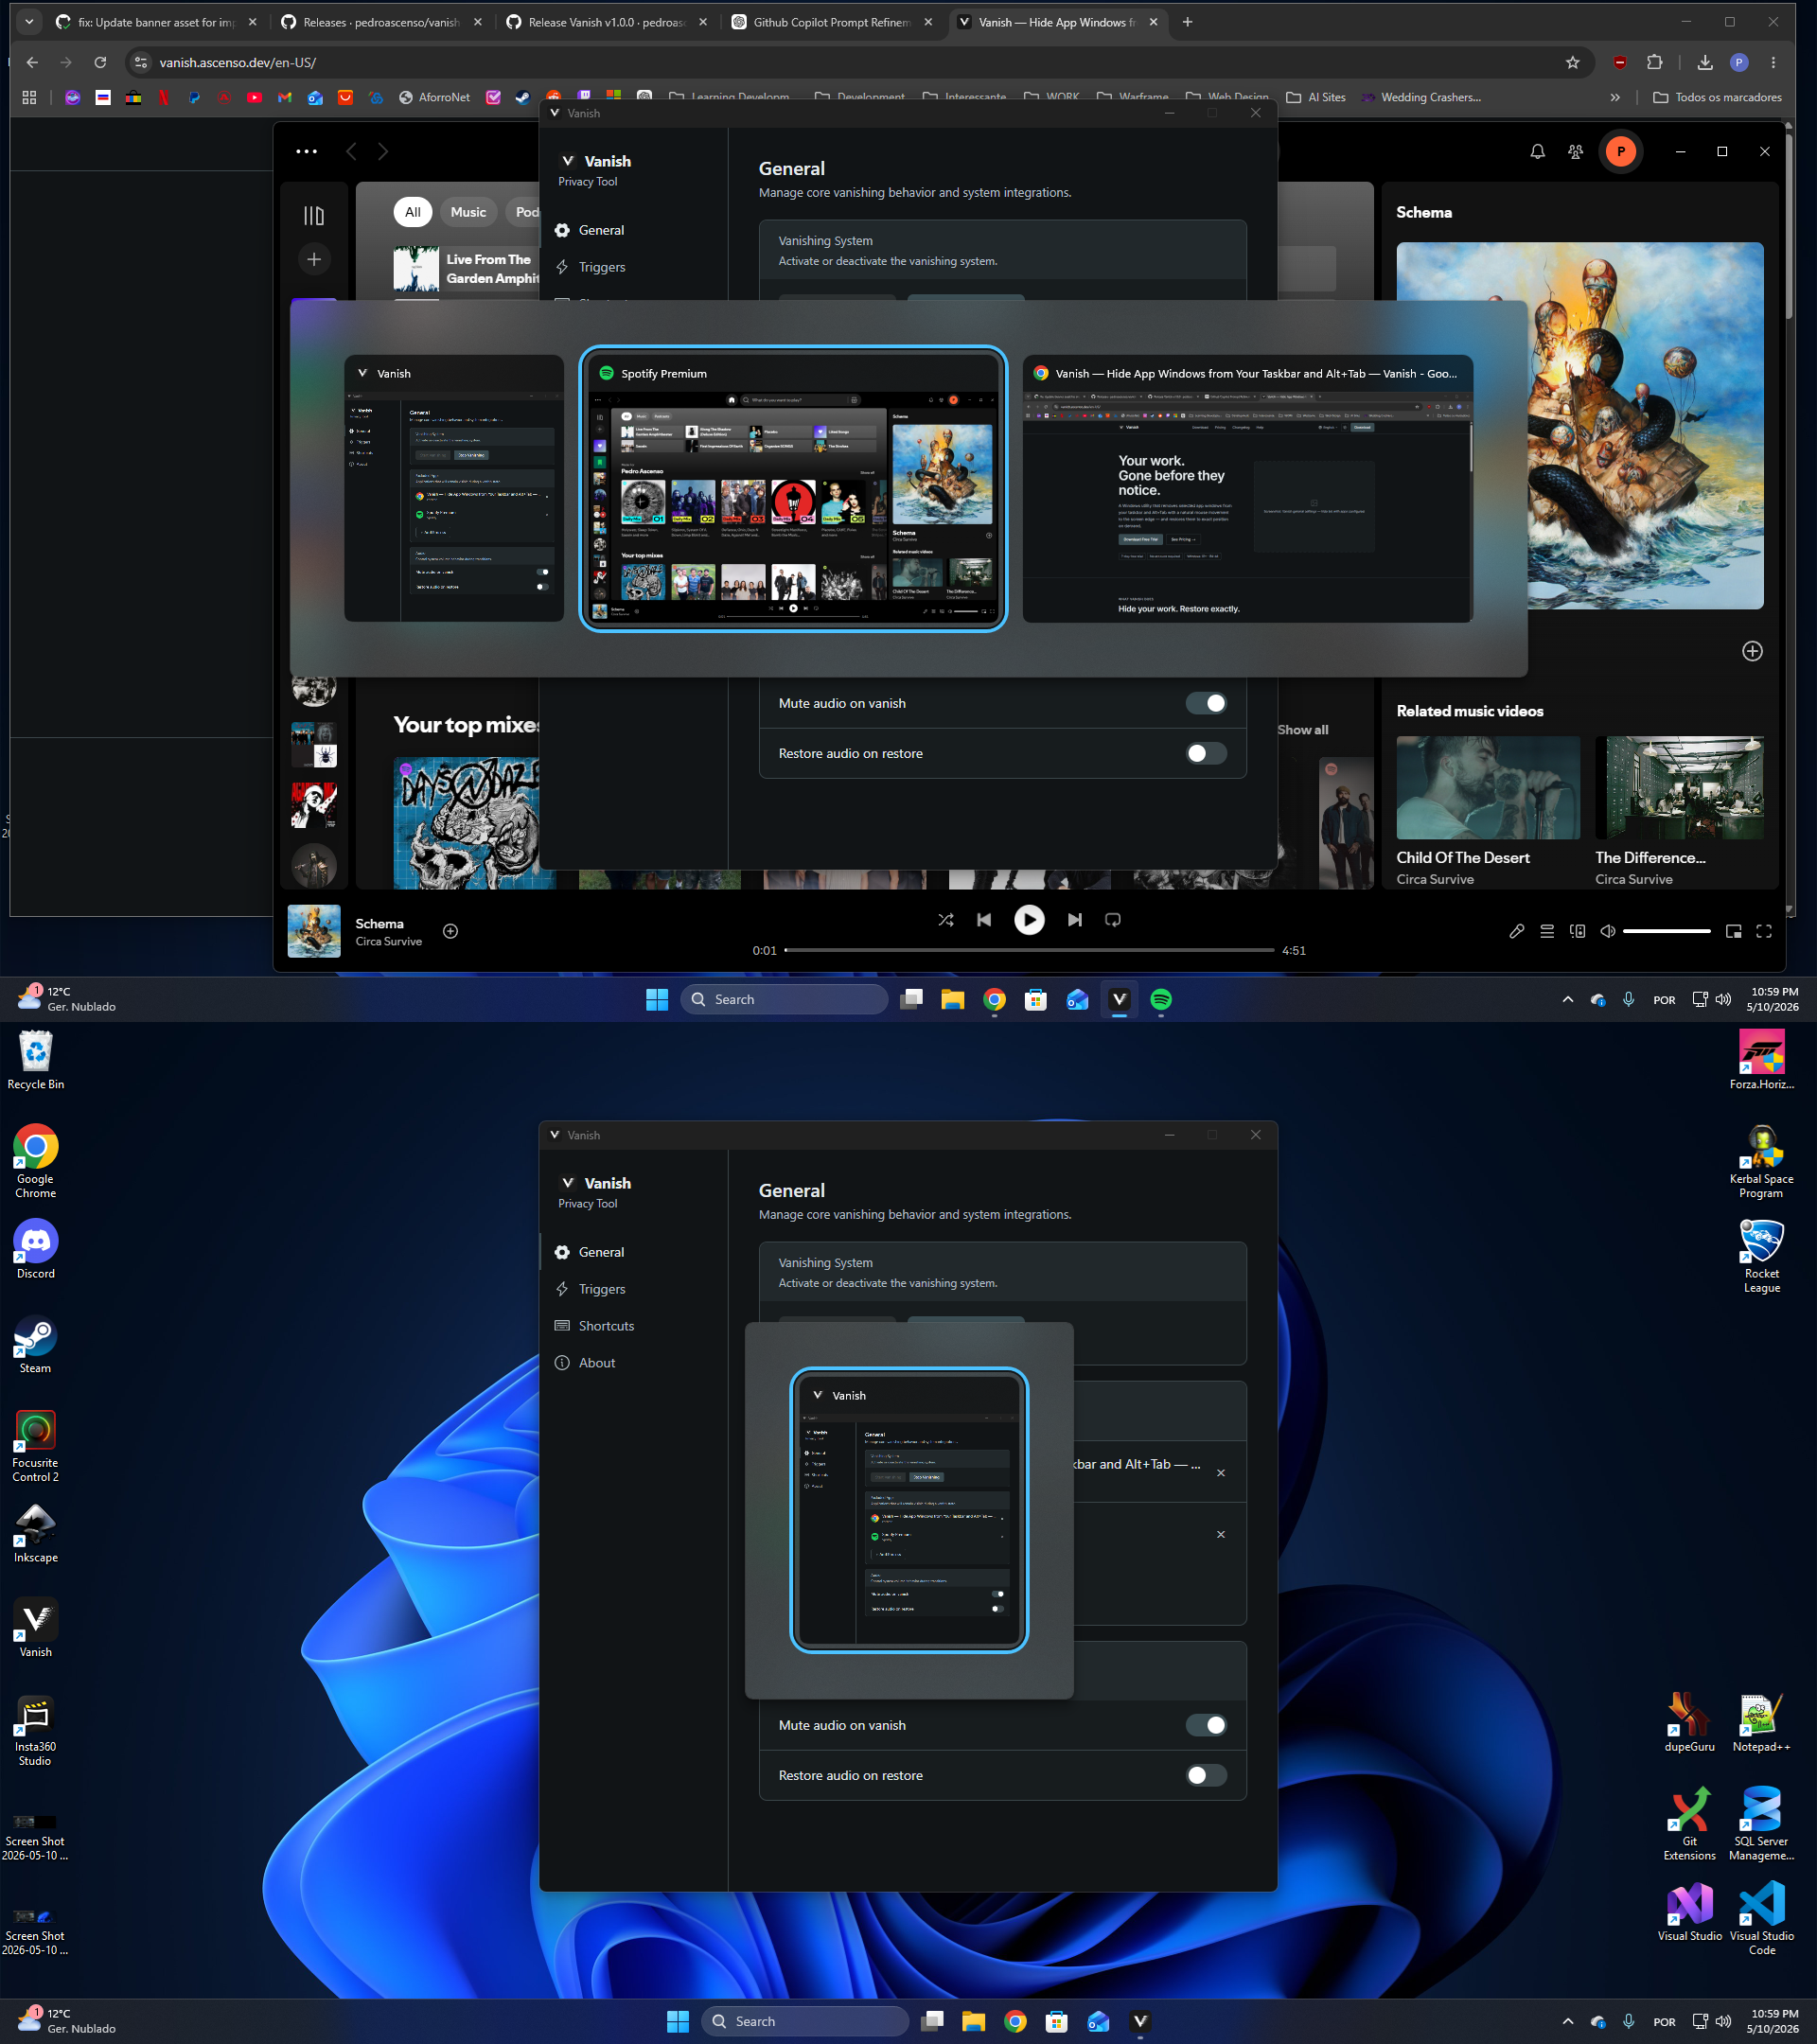Open Spotify profile avatar P

coord(1621,152)
